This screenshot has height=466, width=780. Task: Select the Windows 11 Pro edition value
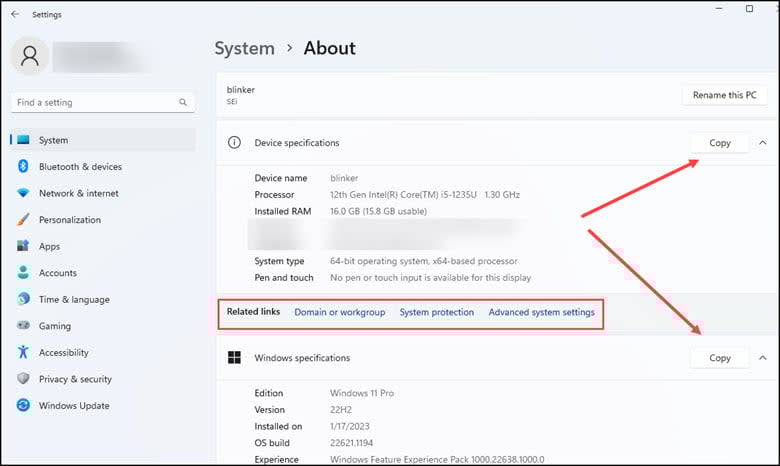(362, 393)
